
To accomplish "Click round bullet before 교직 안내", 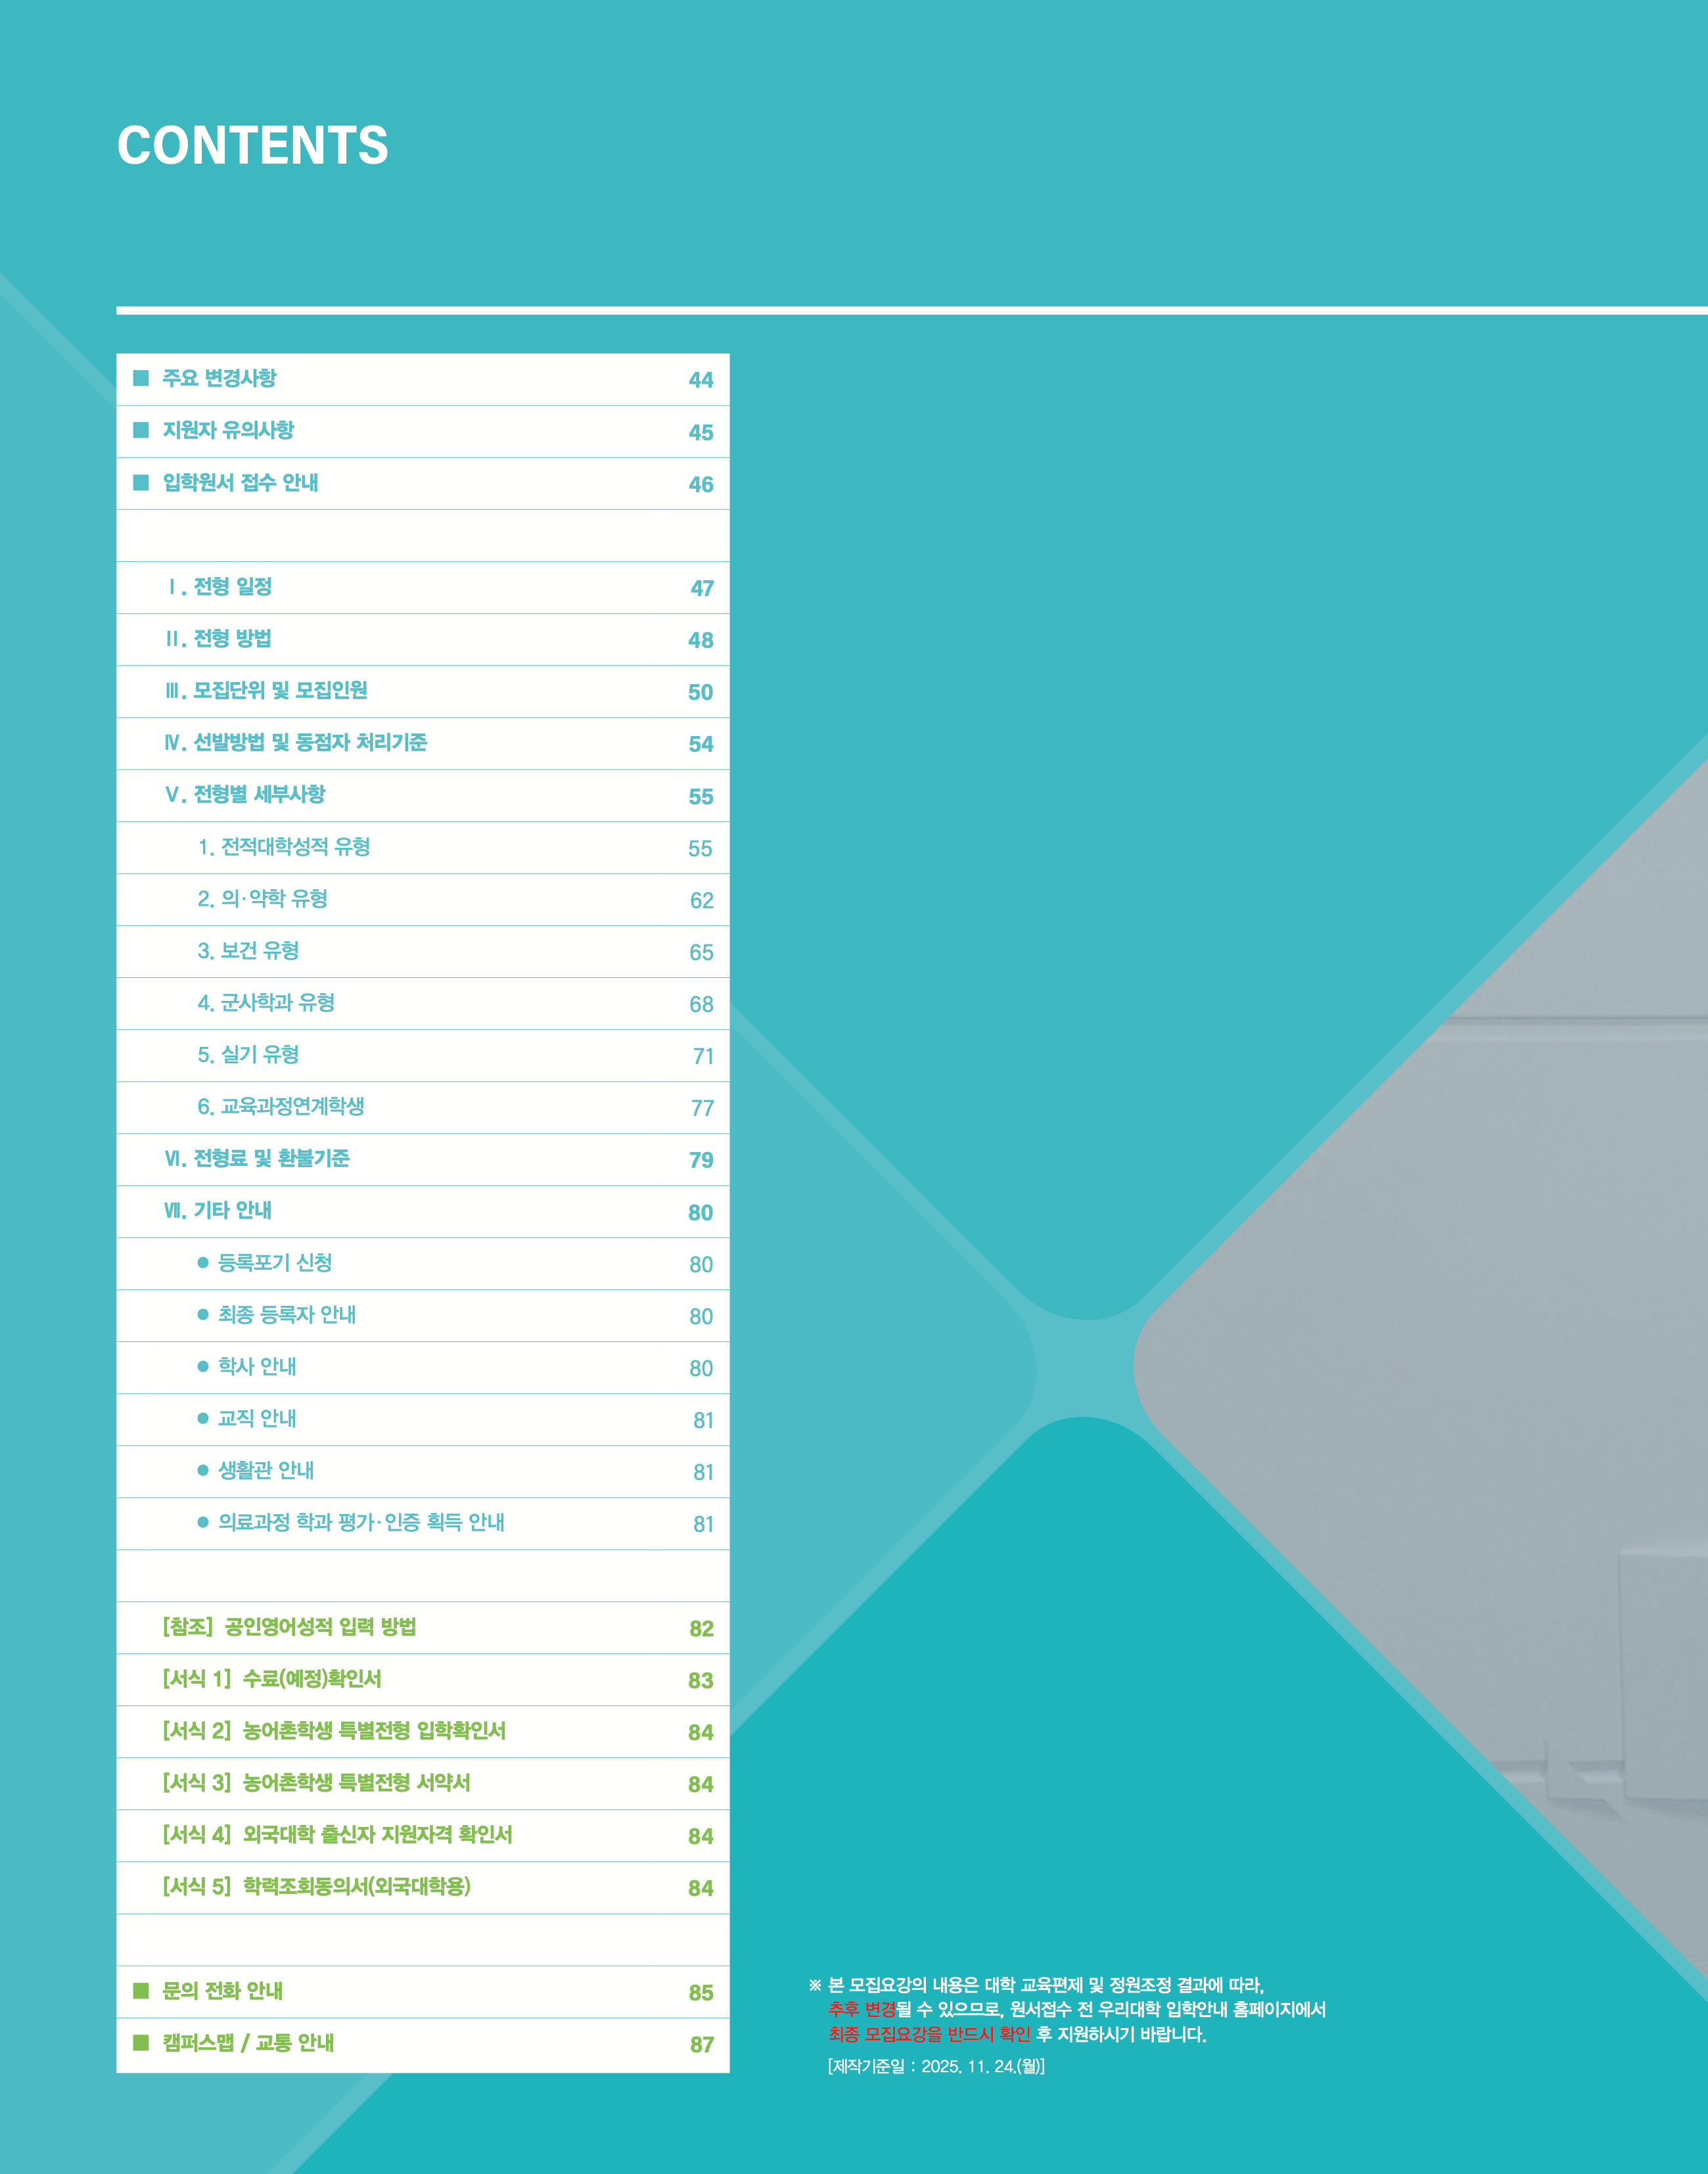I will (203, 1418).
